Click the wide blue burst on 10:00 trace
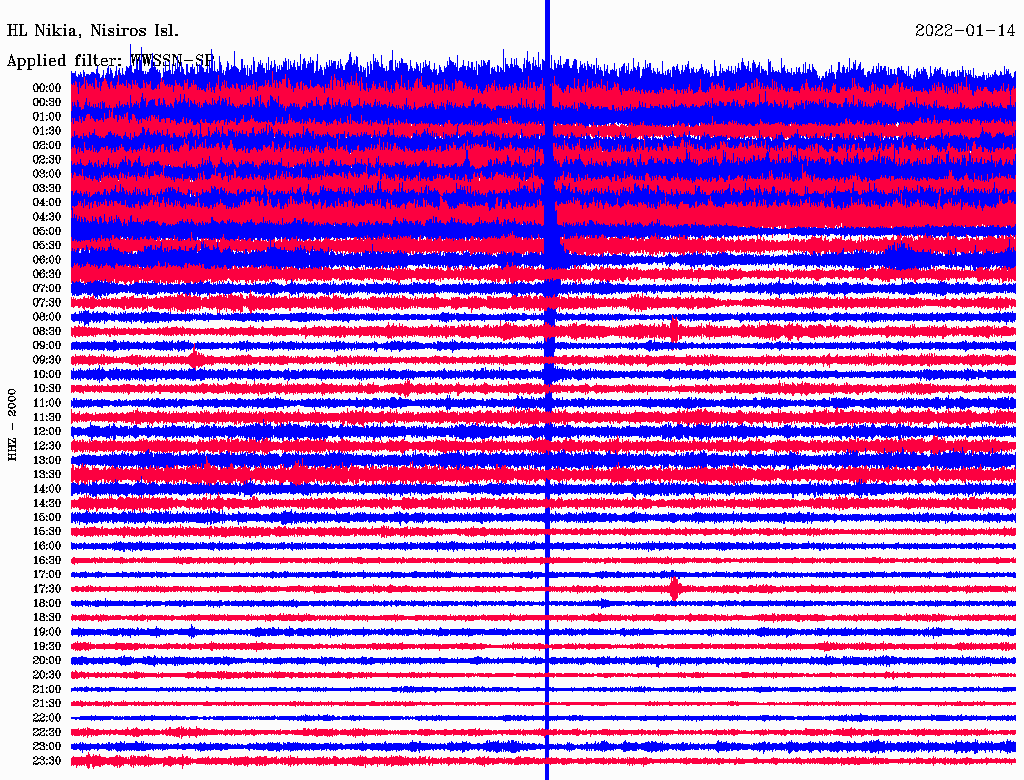This screenshot has height=780, width=1024. [x=548, y=374]
